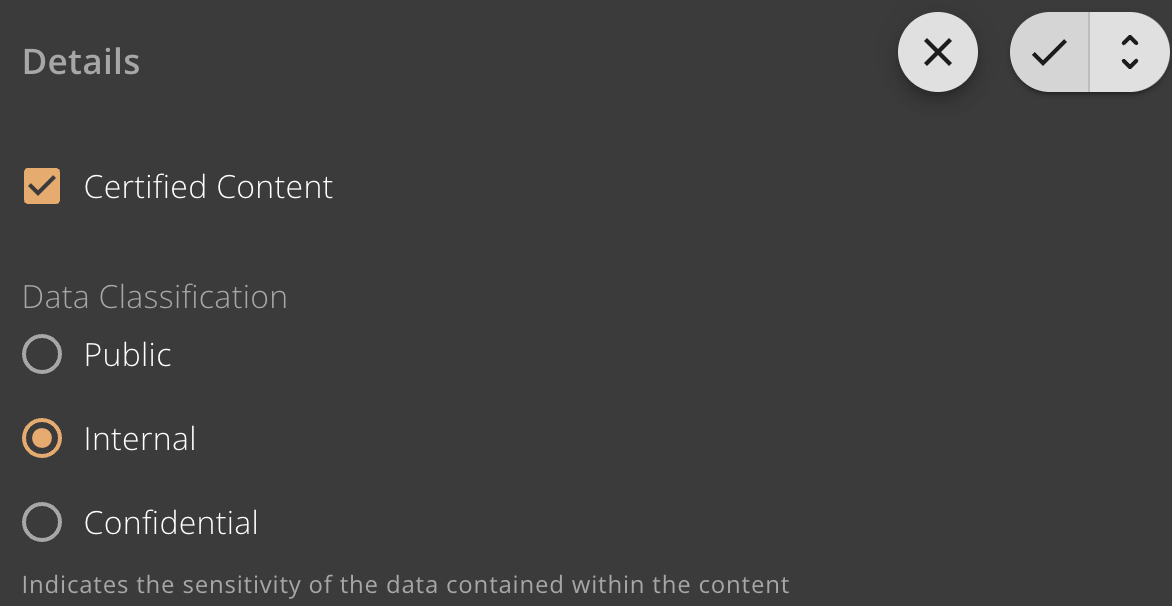Click the downward chevron arrow icon

1129,64
